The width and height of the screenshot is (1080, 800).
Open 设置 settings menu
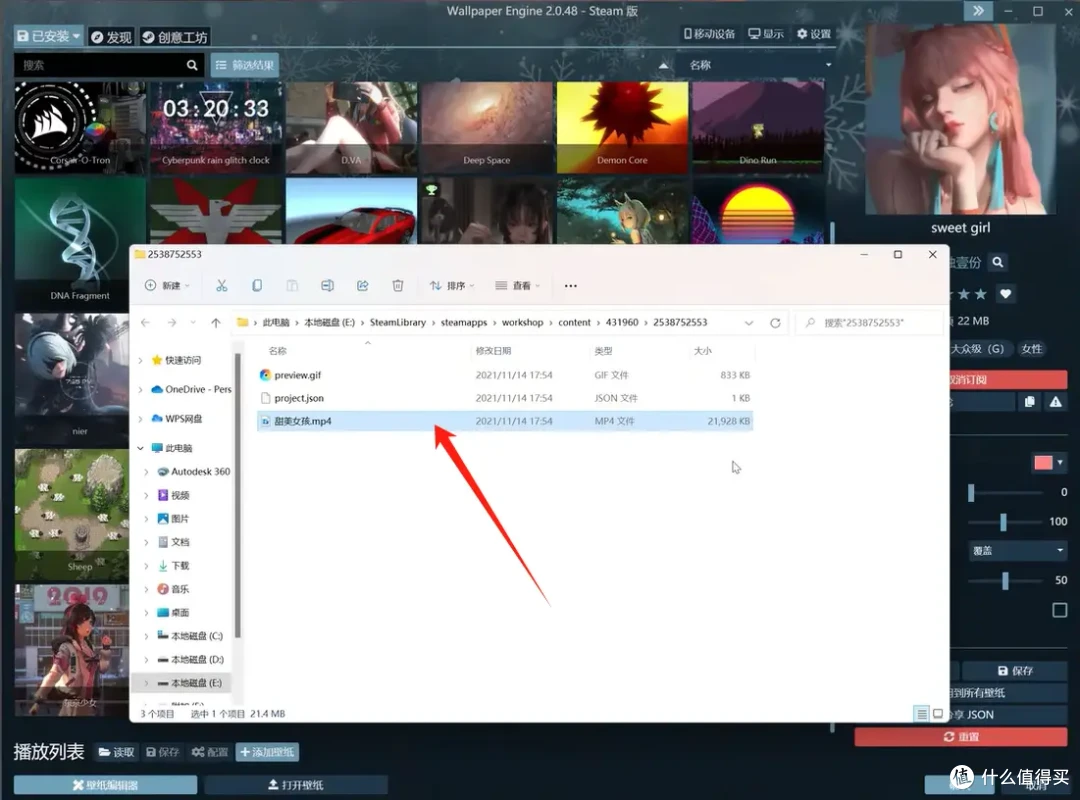pos(813,34)
